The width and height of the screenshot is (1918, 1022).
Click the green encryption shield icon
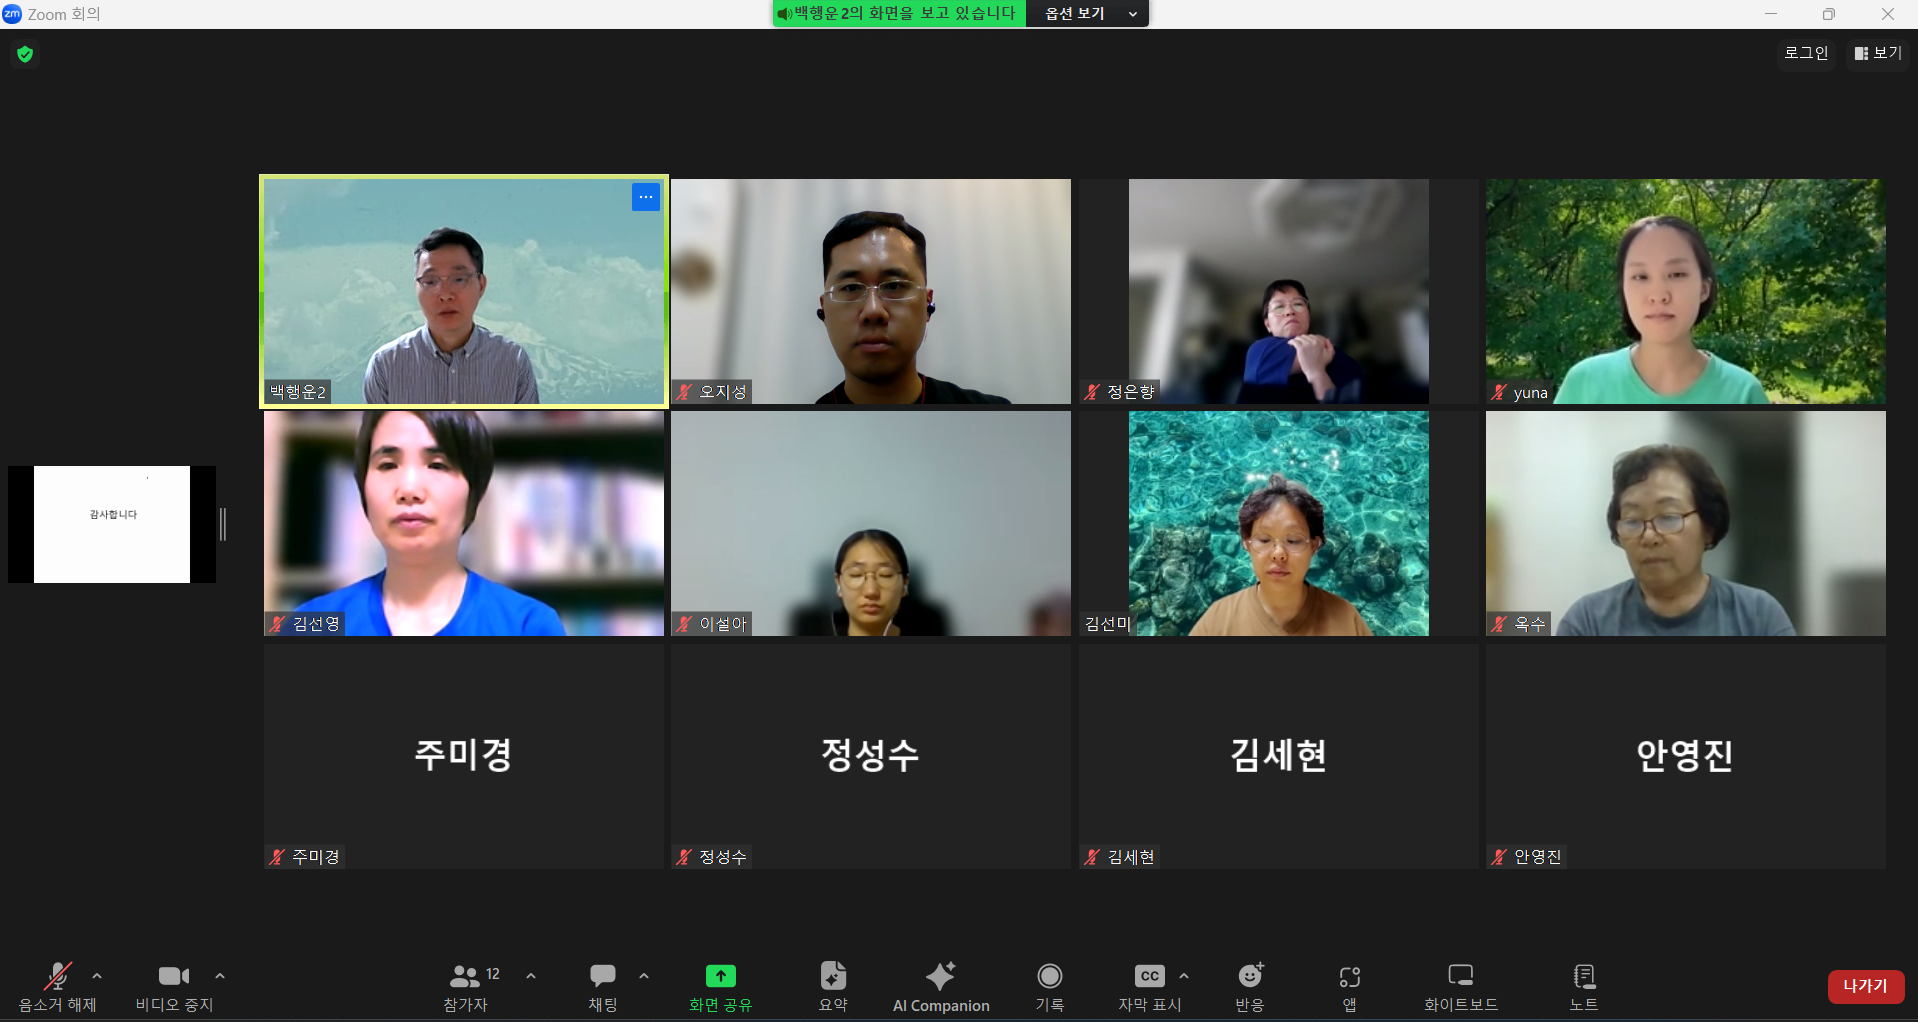(x=25, y=54)
